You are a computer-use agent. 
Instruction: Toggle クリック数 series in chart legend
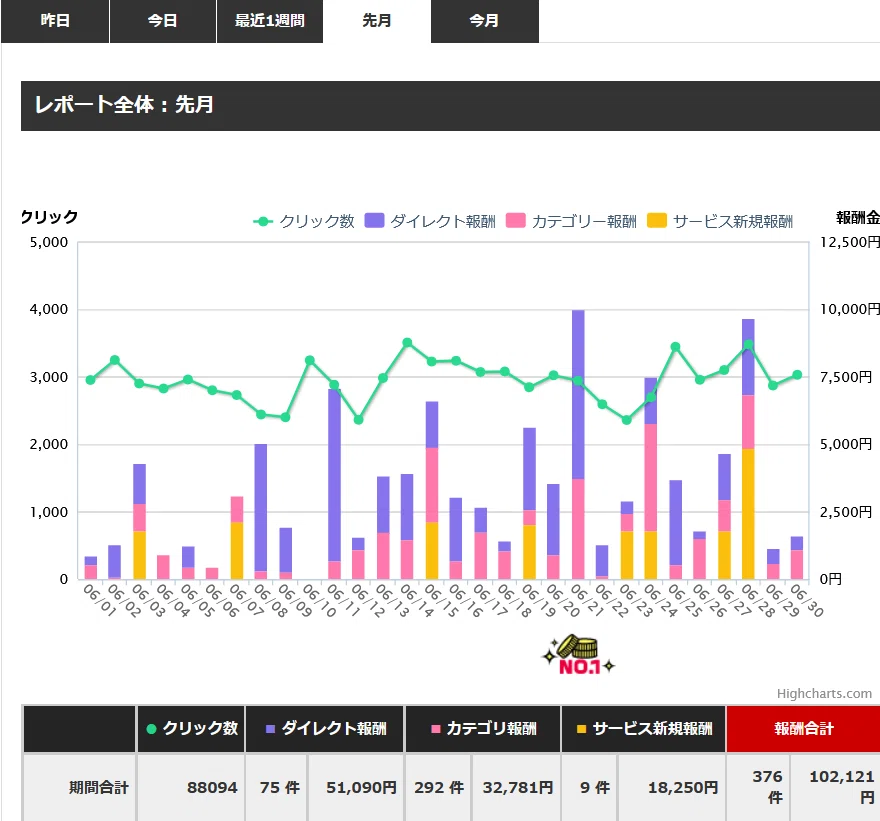click(304, 221)
